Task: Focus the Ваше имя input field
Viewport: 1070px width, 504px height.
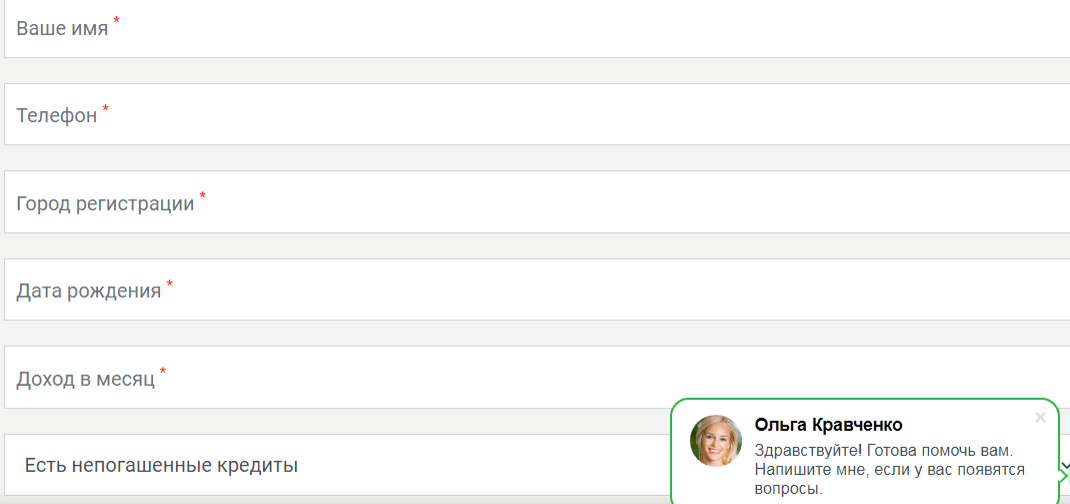Action: tap(537, 27)
